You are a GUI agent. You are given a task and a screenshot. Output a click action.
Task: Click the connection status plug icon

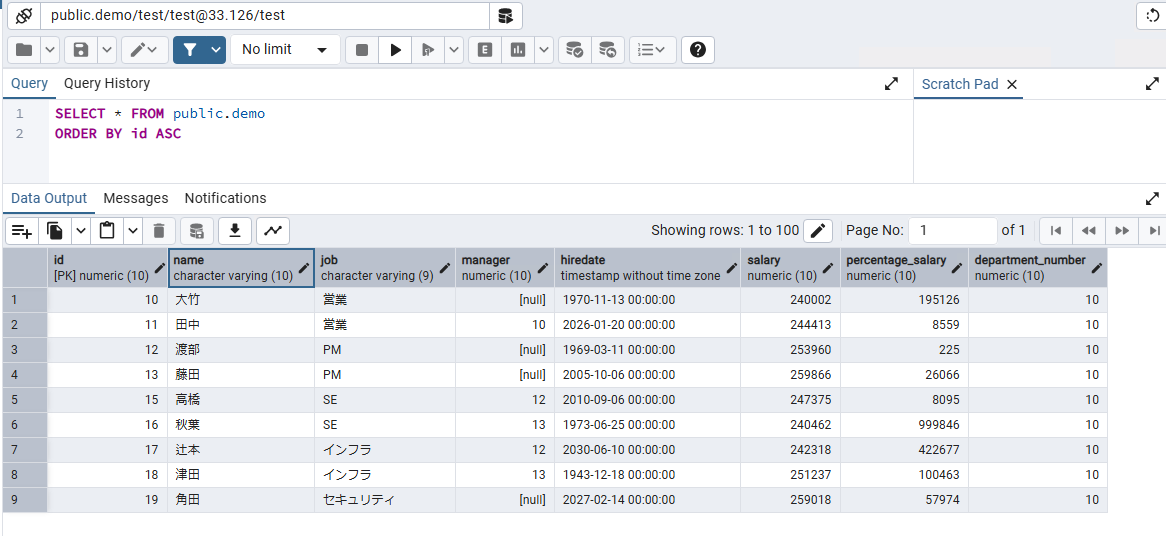tap(23, 16)
